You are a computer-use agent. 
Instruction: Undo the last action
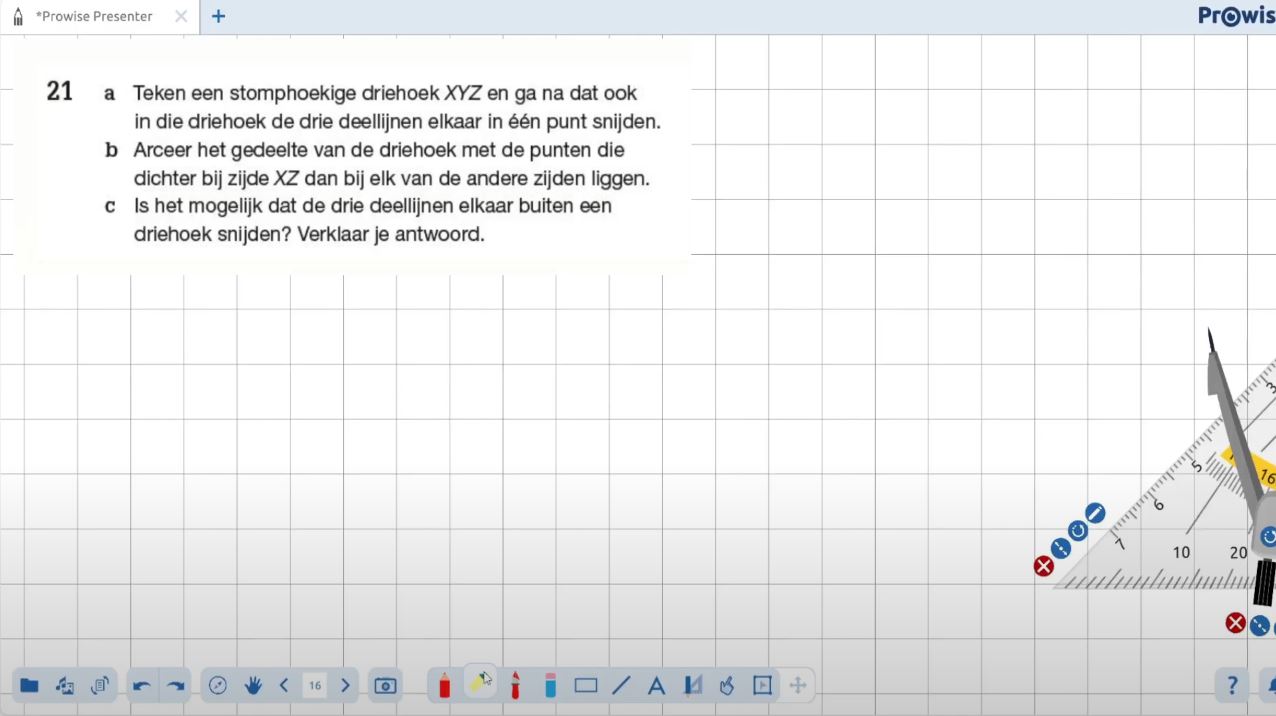click(x=142, y=685)
